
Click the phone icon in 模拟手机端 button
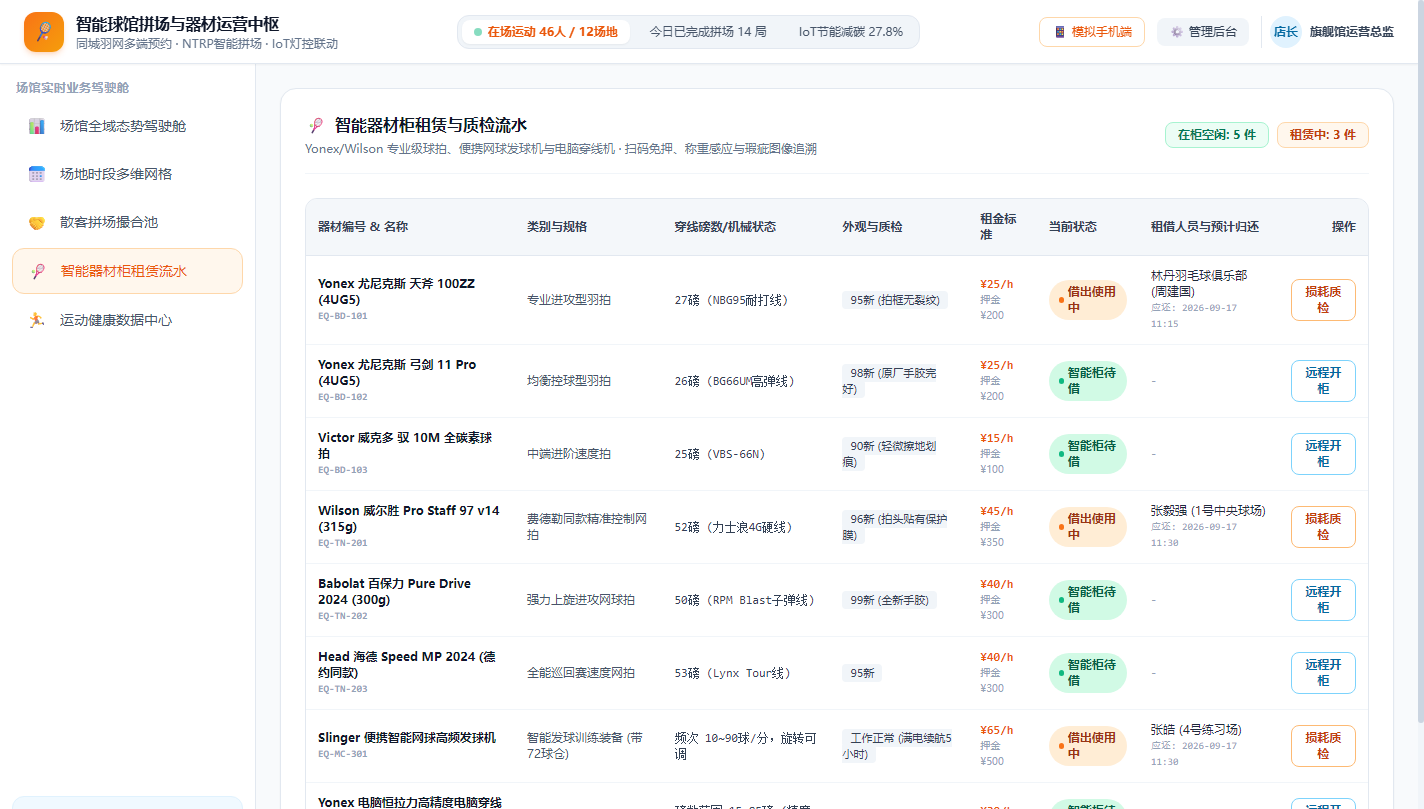pyautogui.click(x=1060, y=32)
